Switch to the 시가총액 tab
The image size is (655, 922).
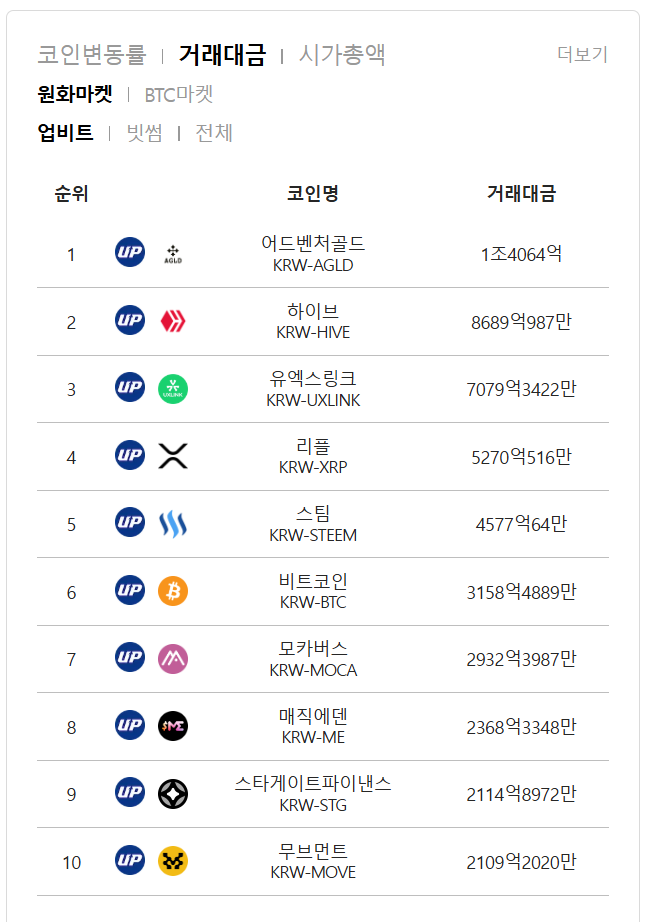[342, 55]
